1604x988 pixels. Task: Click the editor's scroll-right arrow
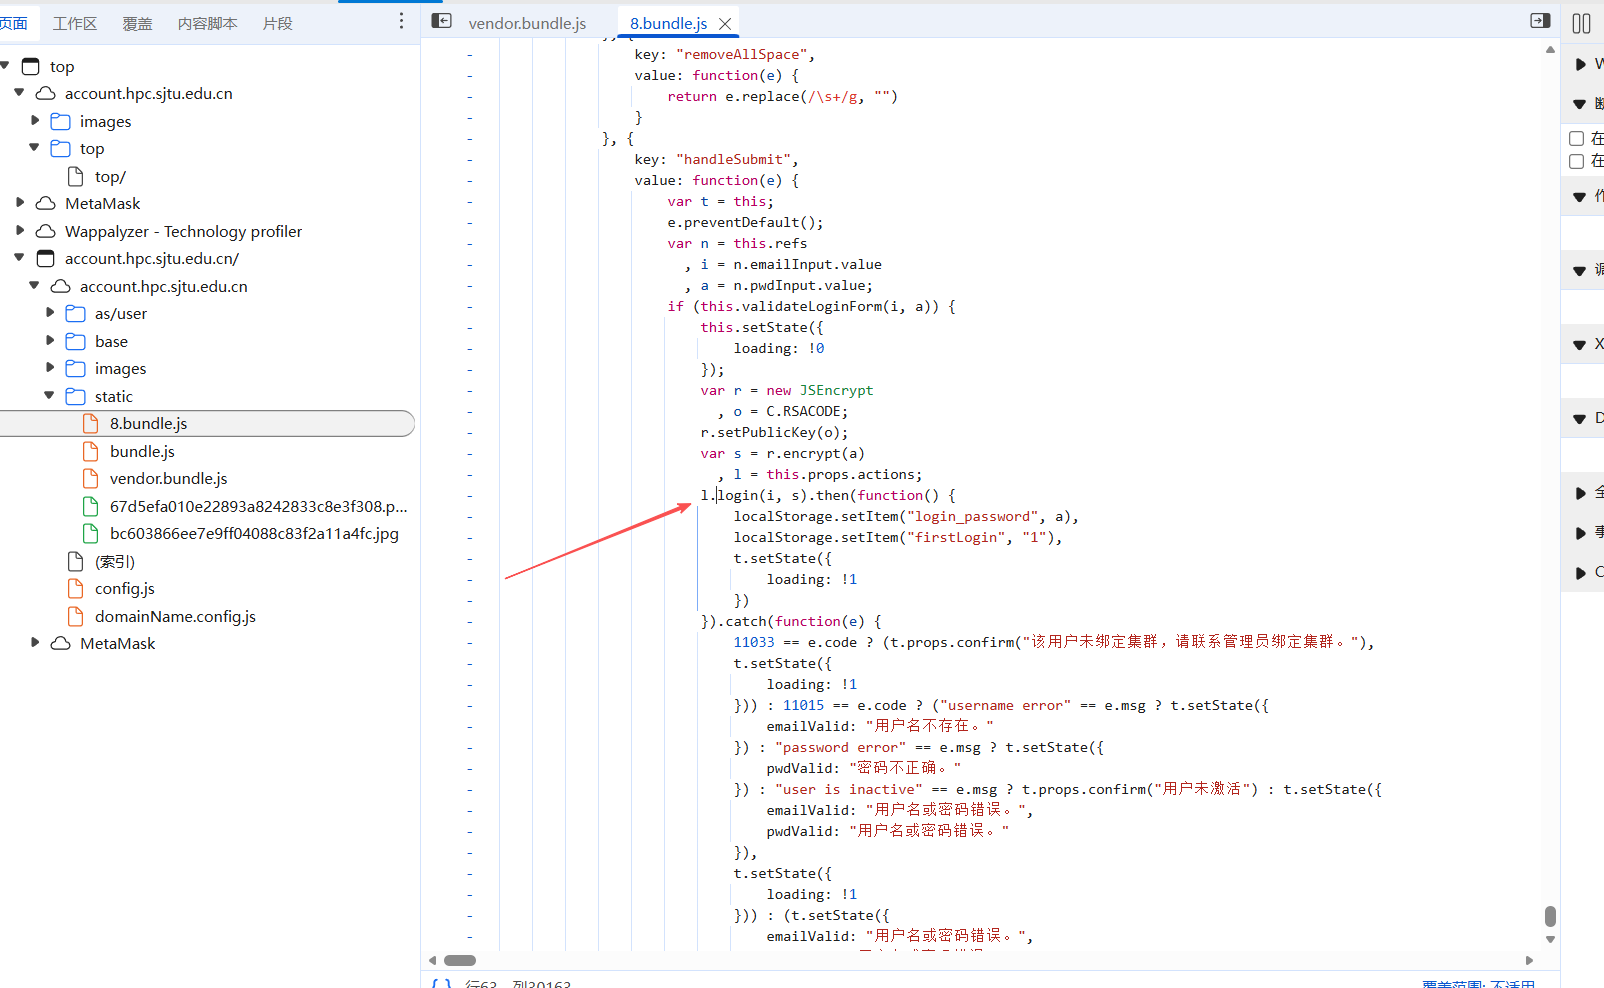1529,960
